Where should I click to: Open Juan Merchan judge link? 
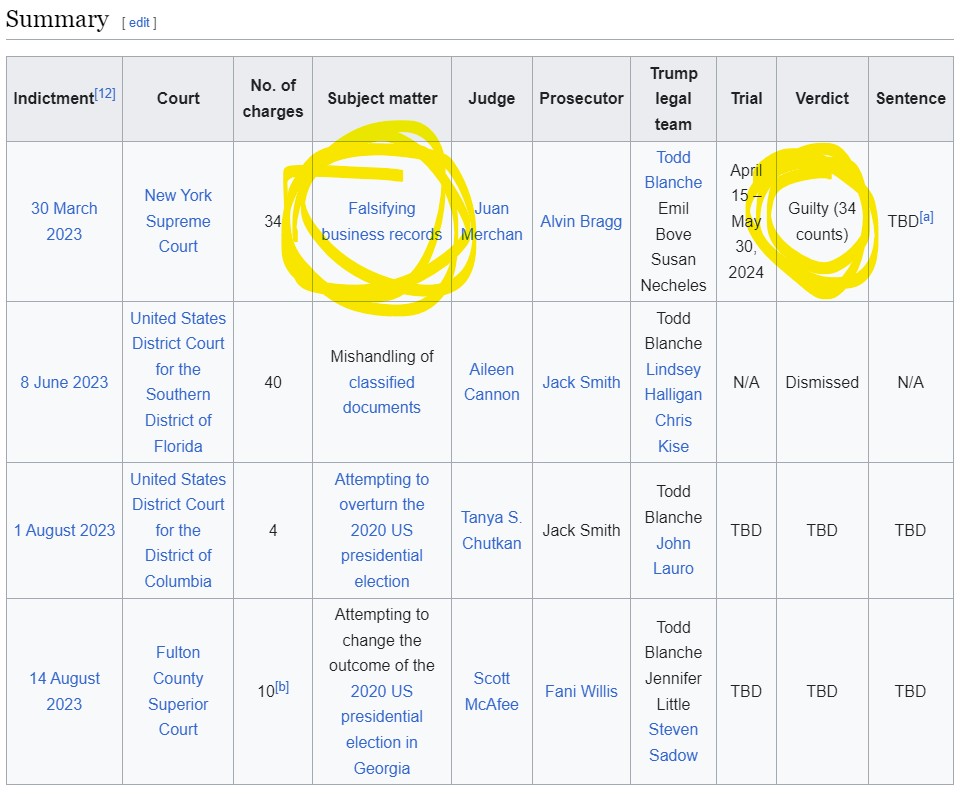(492, 221)
